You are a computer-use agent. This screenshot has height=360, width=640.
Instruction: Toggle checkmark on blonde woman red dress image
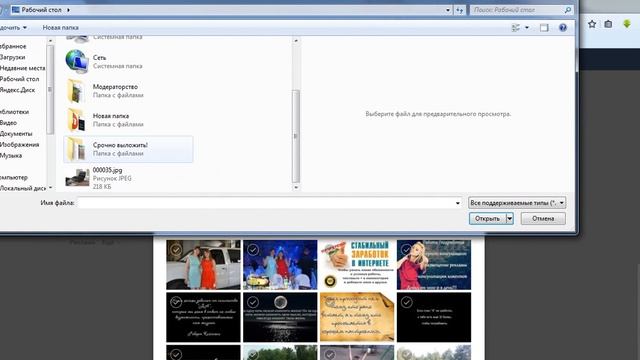406,249
